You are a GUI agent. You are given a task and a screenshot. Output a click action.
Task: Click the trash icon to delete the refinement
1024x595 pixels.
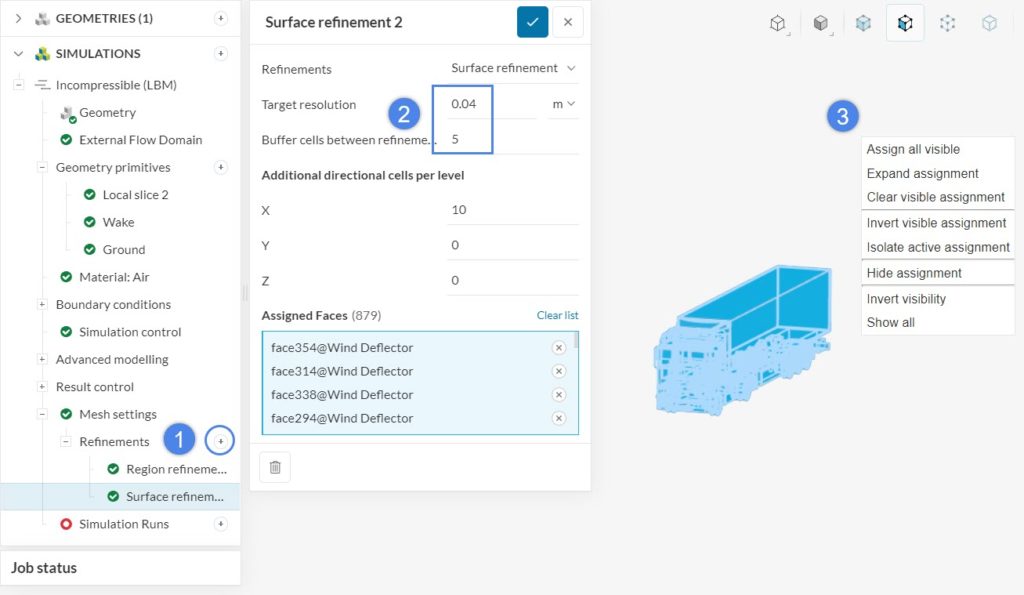[x=275, y=466]
